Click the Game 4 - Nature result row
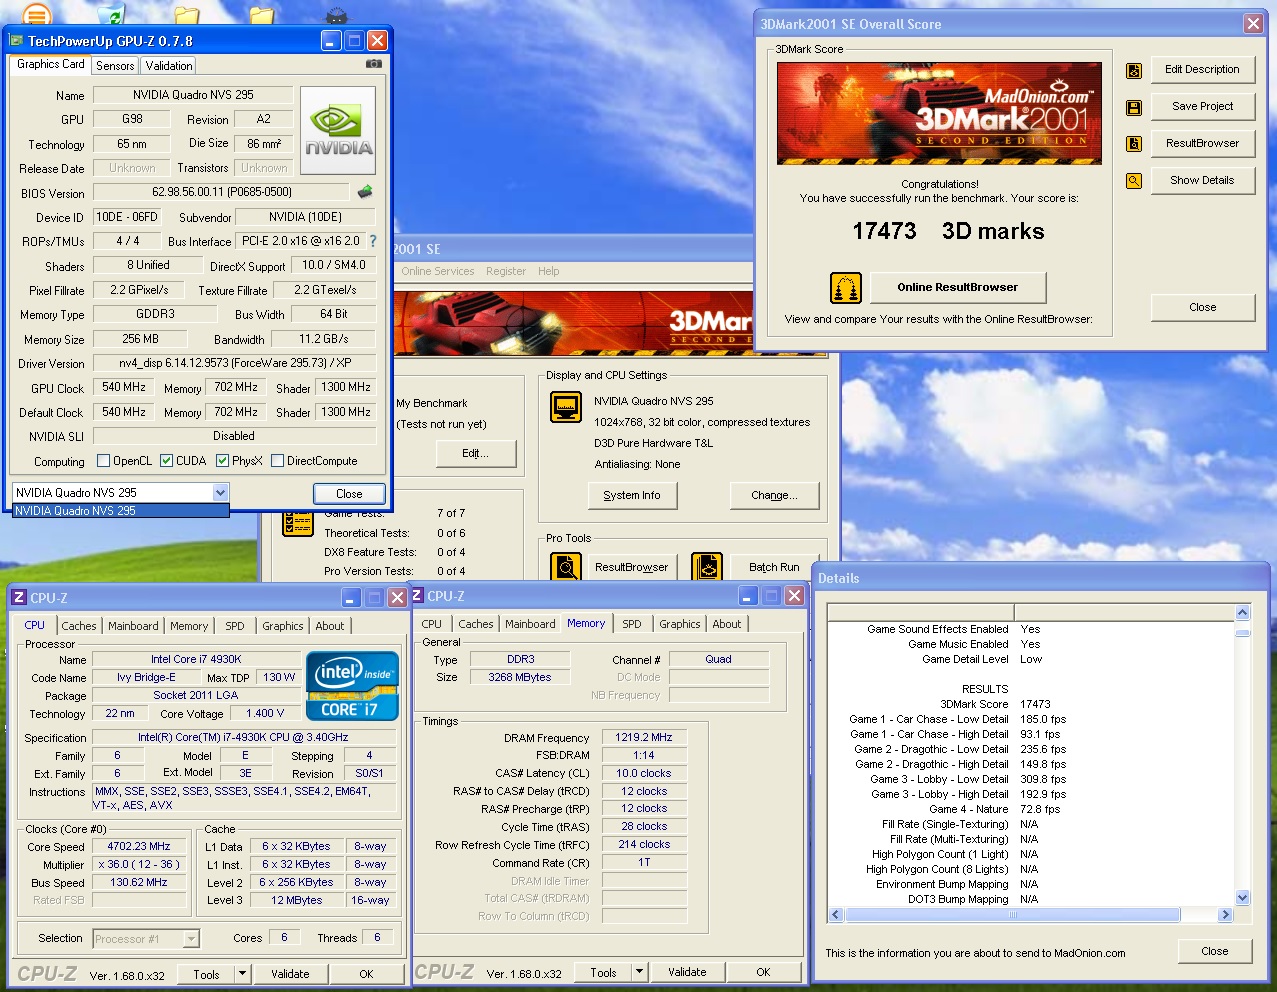Viewport: 1277px width, 992px height. 1030,809
